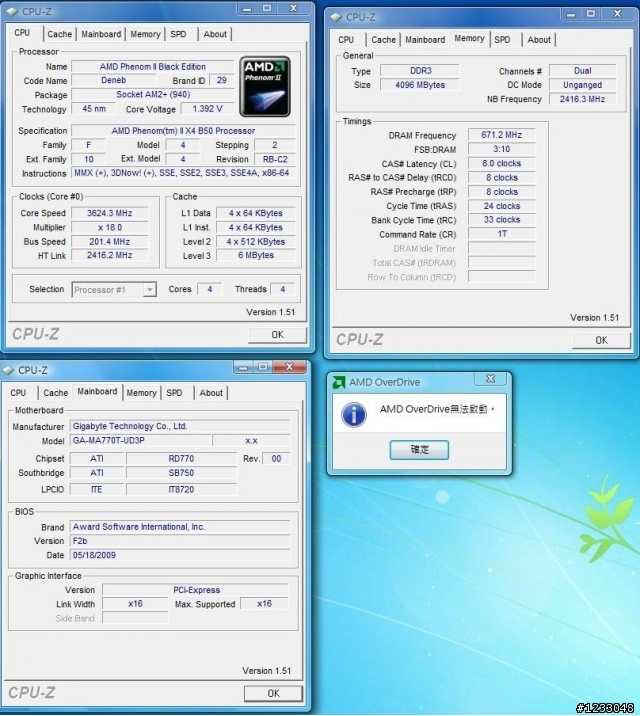640x716 pixels.
Task: Click the Core Voltage value 1.392 V
Action: (207, 109)
